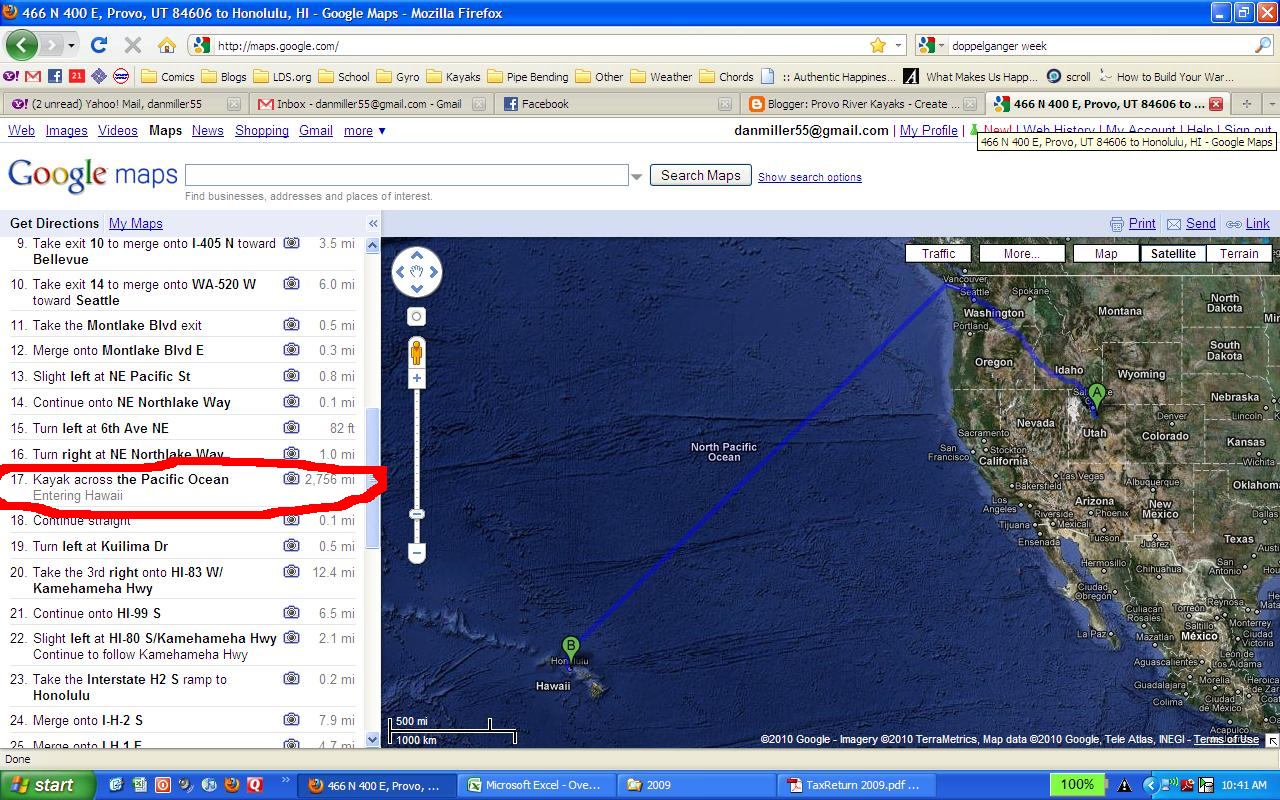Click the search magnifier in Firefox search box
Viewport: 1280px width, 800px height.
pyautogui.click(x=1263, y=45)
